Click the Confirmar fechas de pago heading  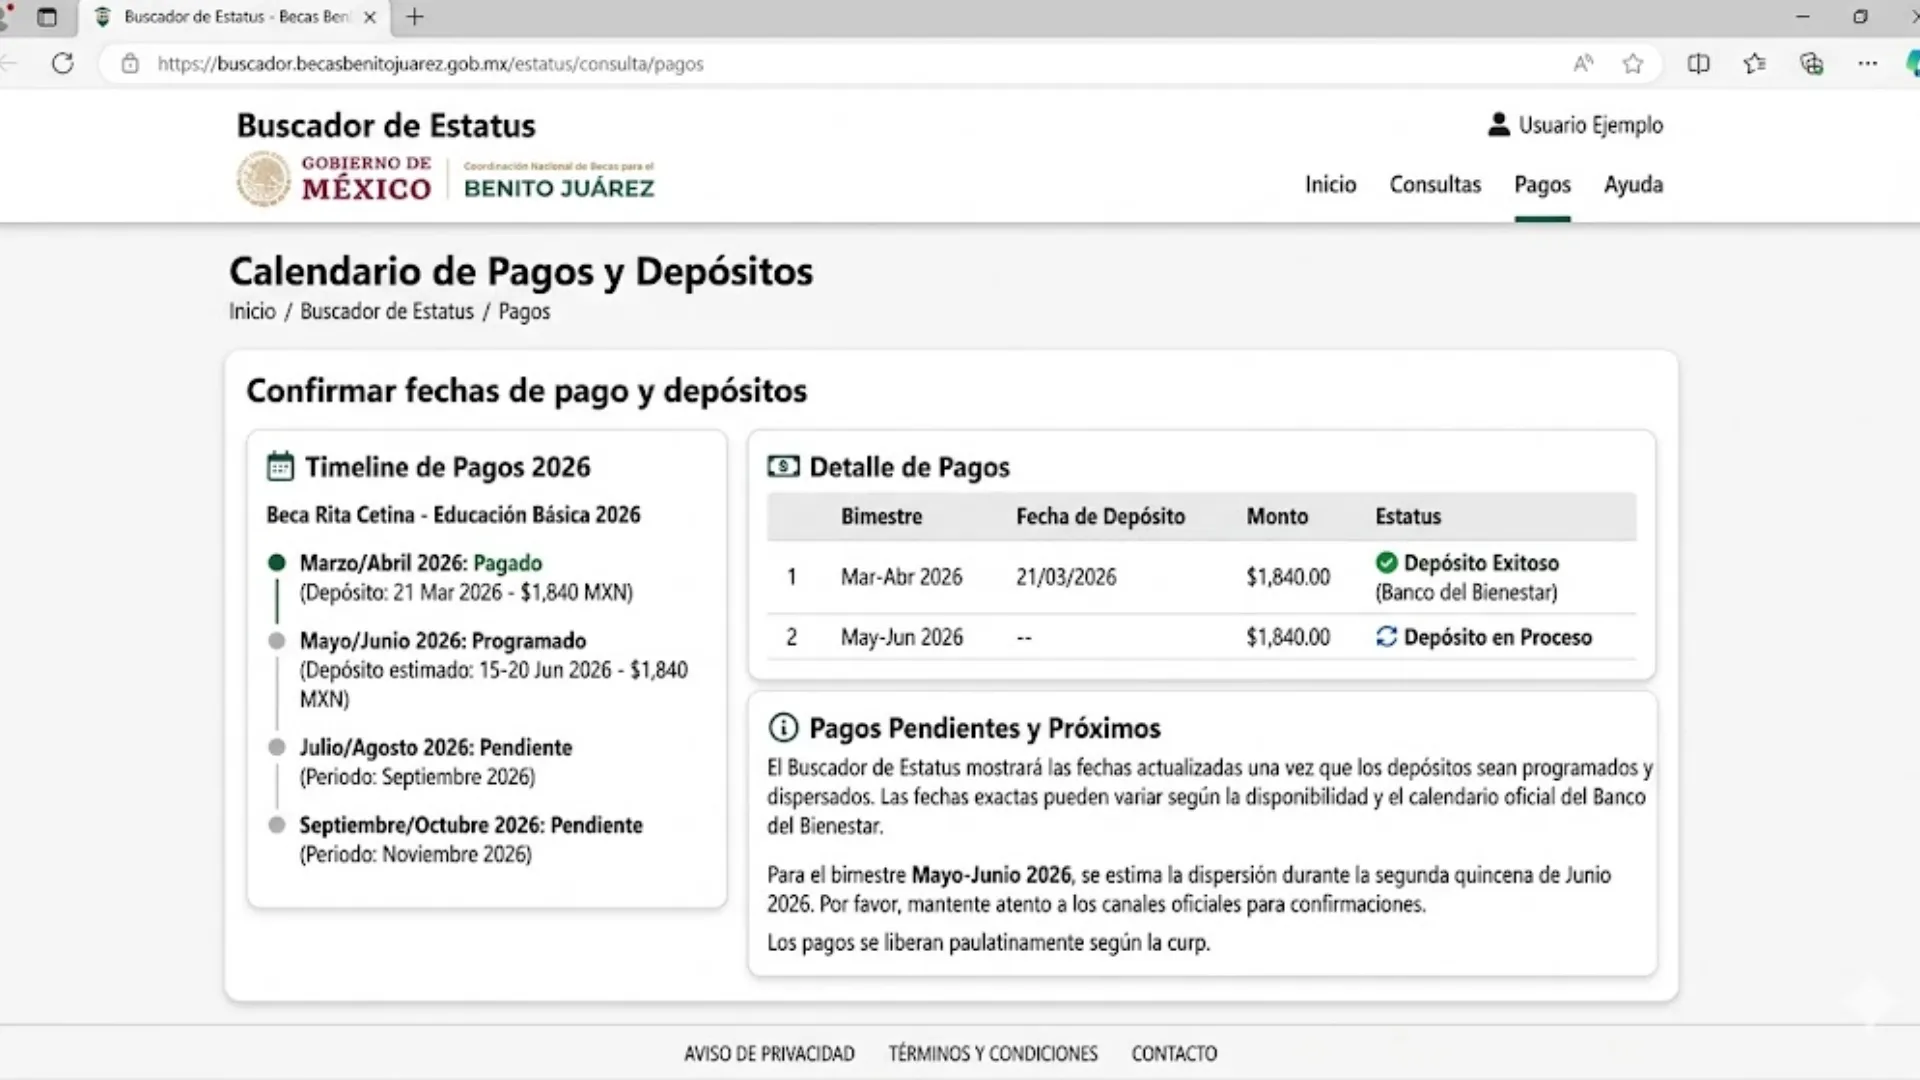[526, 391]
